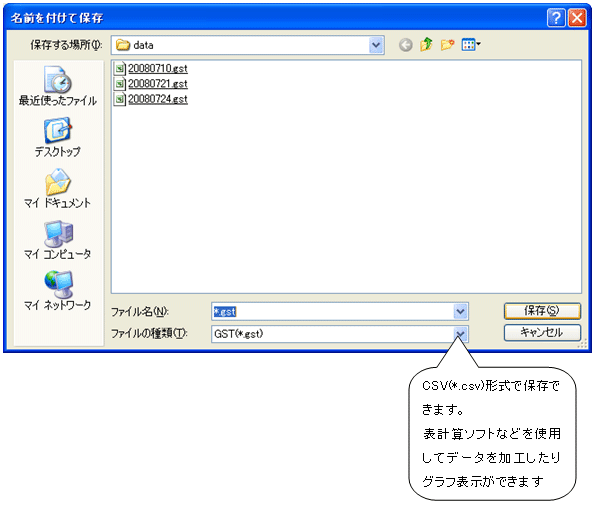Screen dimensions: 596x507
Task: Expand the ファイル名 dropdown arrow
Action: (x=460, y=312)
